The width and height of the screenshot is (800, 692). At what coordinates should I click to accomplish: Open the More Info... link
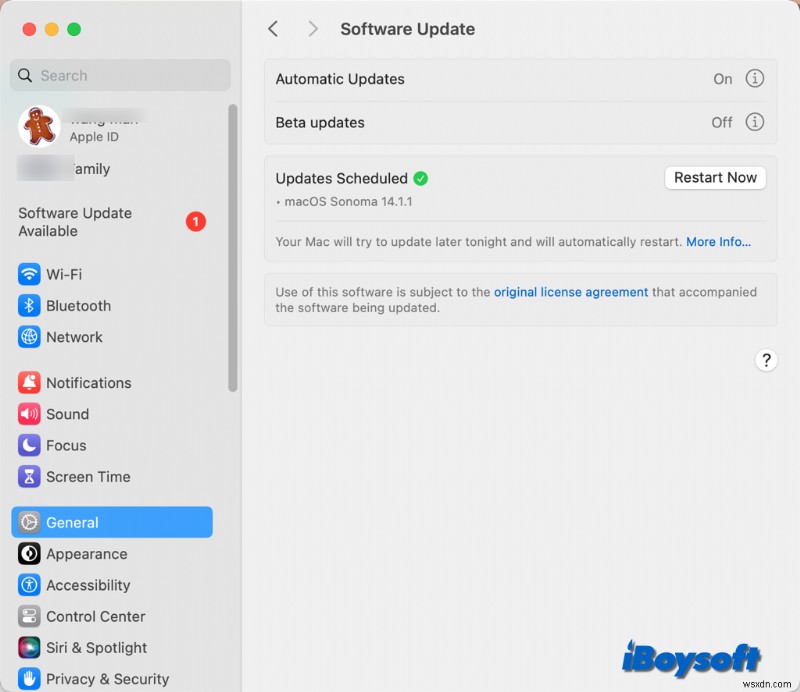(x=718, y=242)
